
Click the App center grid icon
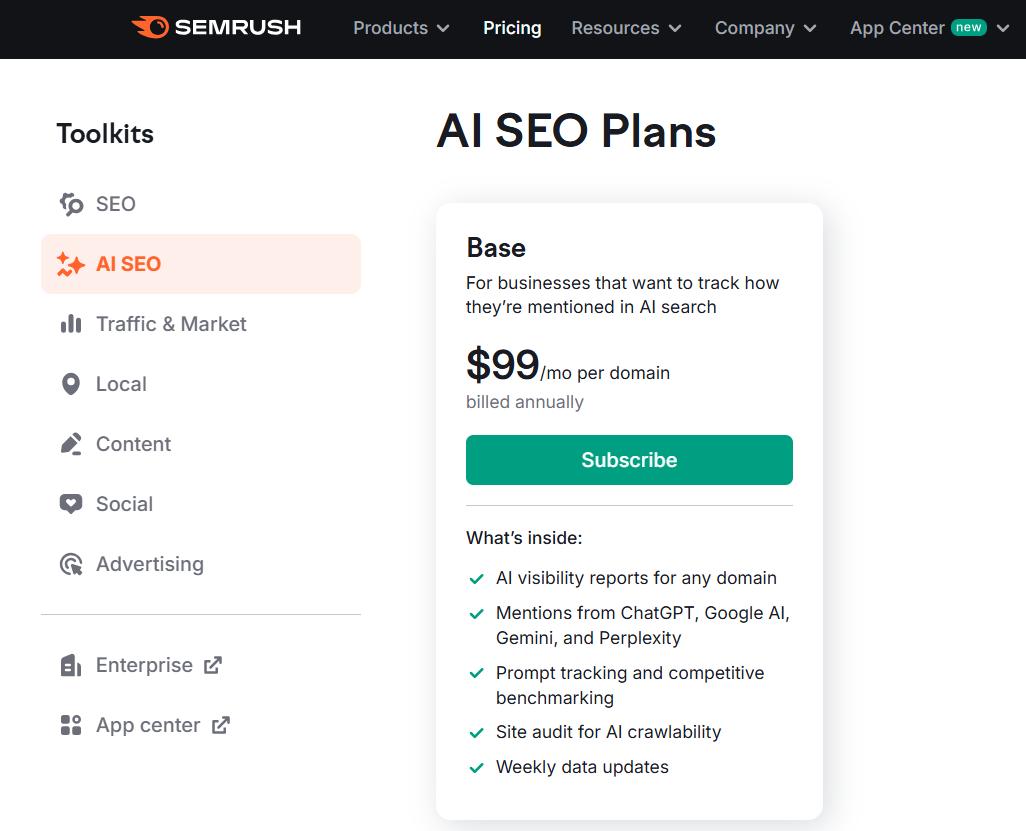(70, 724)
